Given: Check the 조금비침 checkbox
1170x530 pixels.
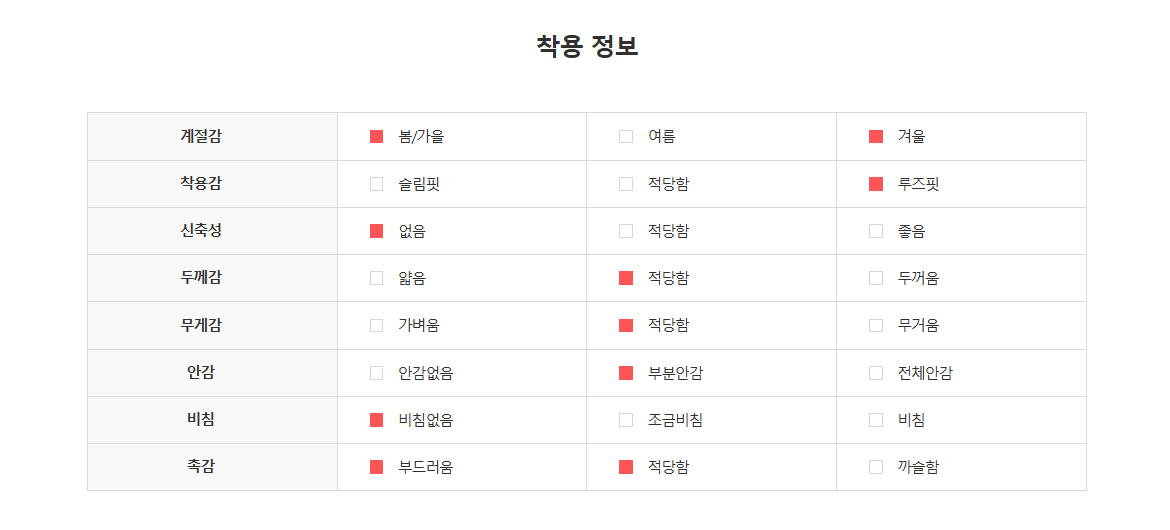Looking at the screenshot, I should tap(626, 420).
